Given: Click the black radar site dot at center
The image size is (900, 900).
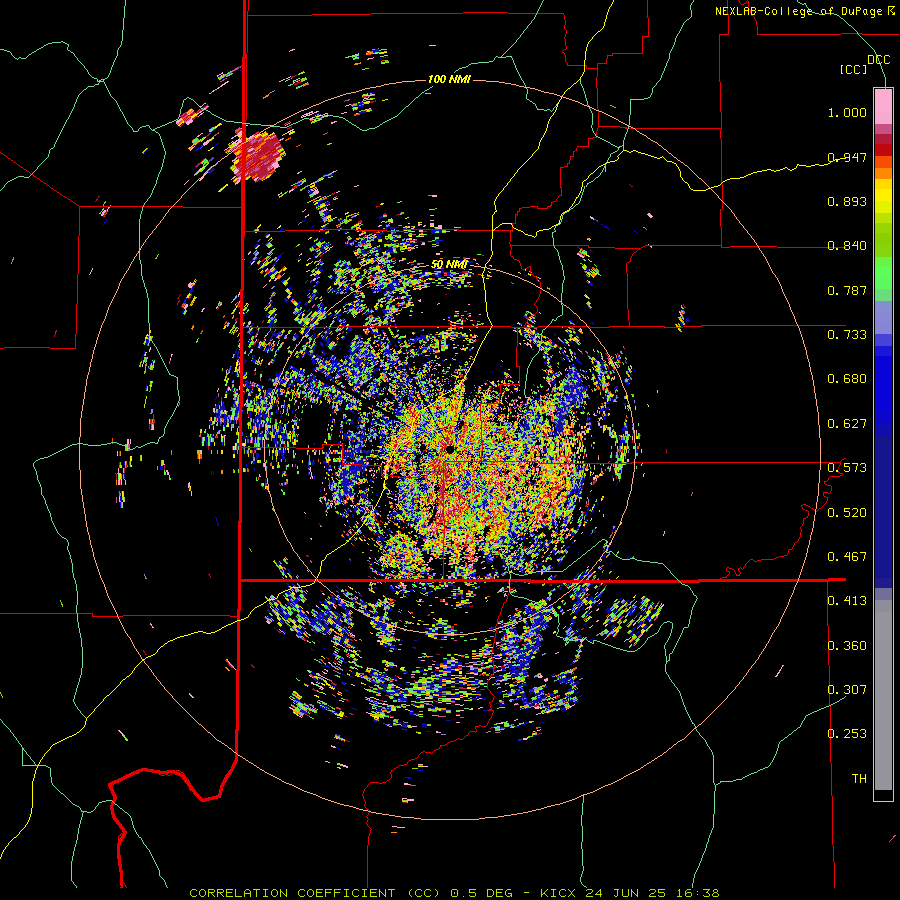Looking at the screenshot, I should [449, 448].
